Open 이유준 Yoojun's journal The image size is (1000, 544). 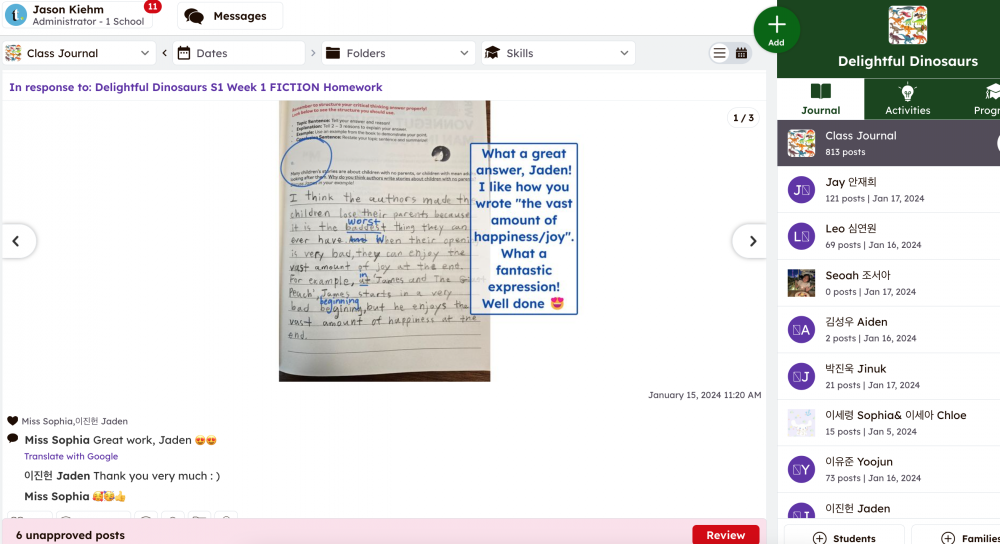pos(888,469)
